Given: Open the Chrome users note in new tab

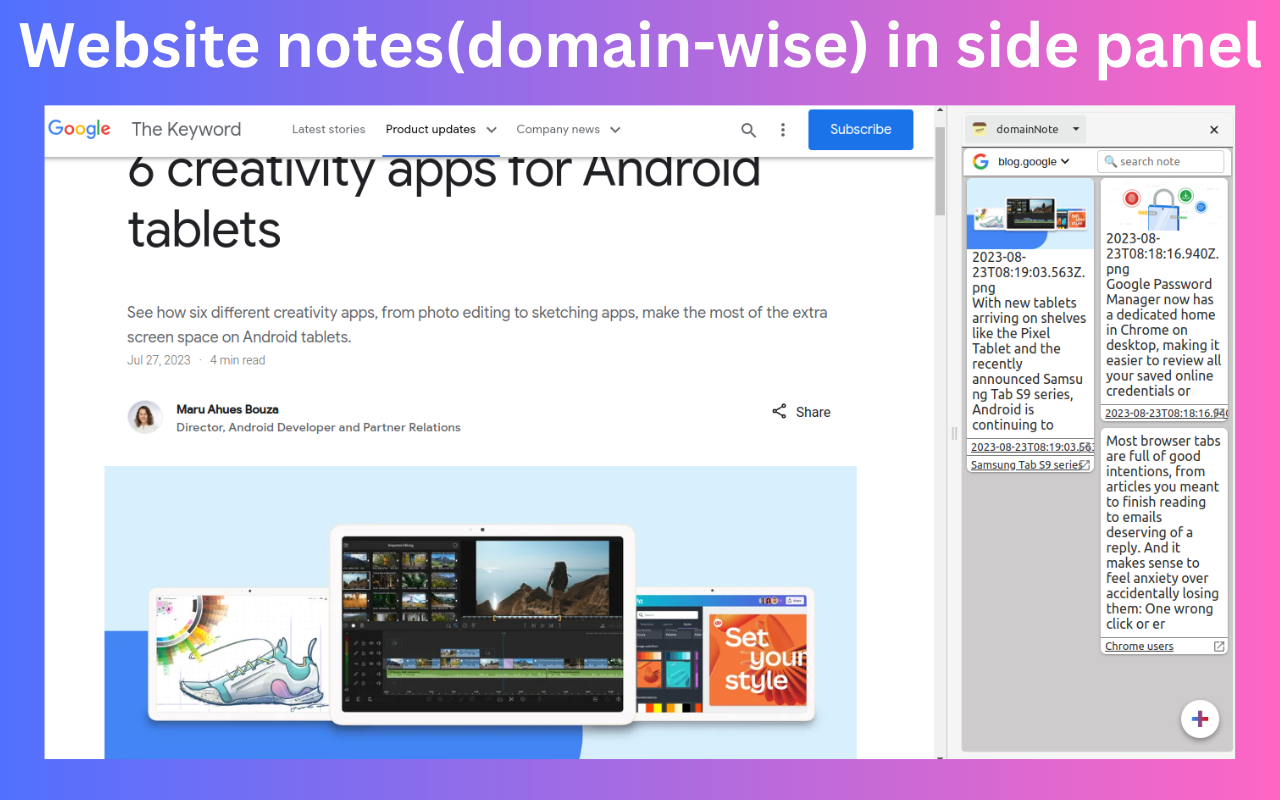Looking at the screenshot, I should pyautogui.click(x=1218, y=645).
